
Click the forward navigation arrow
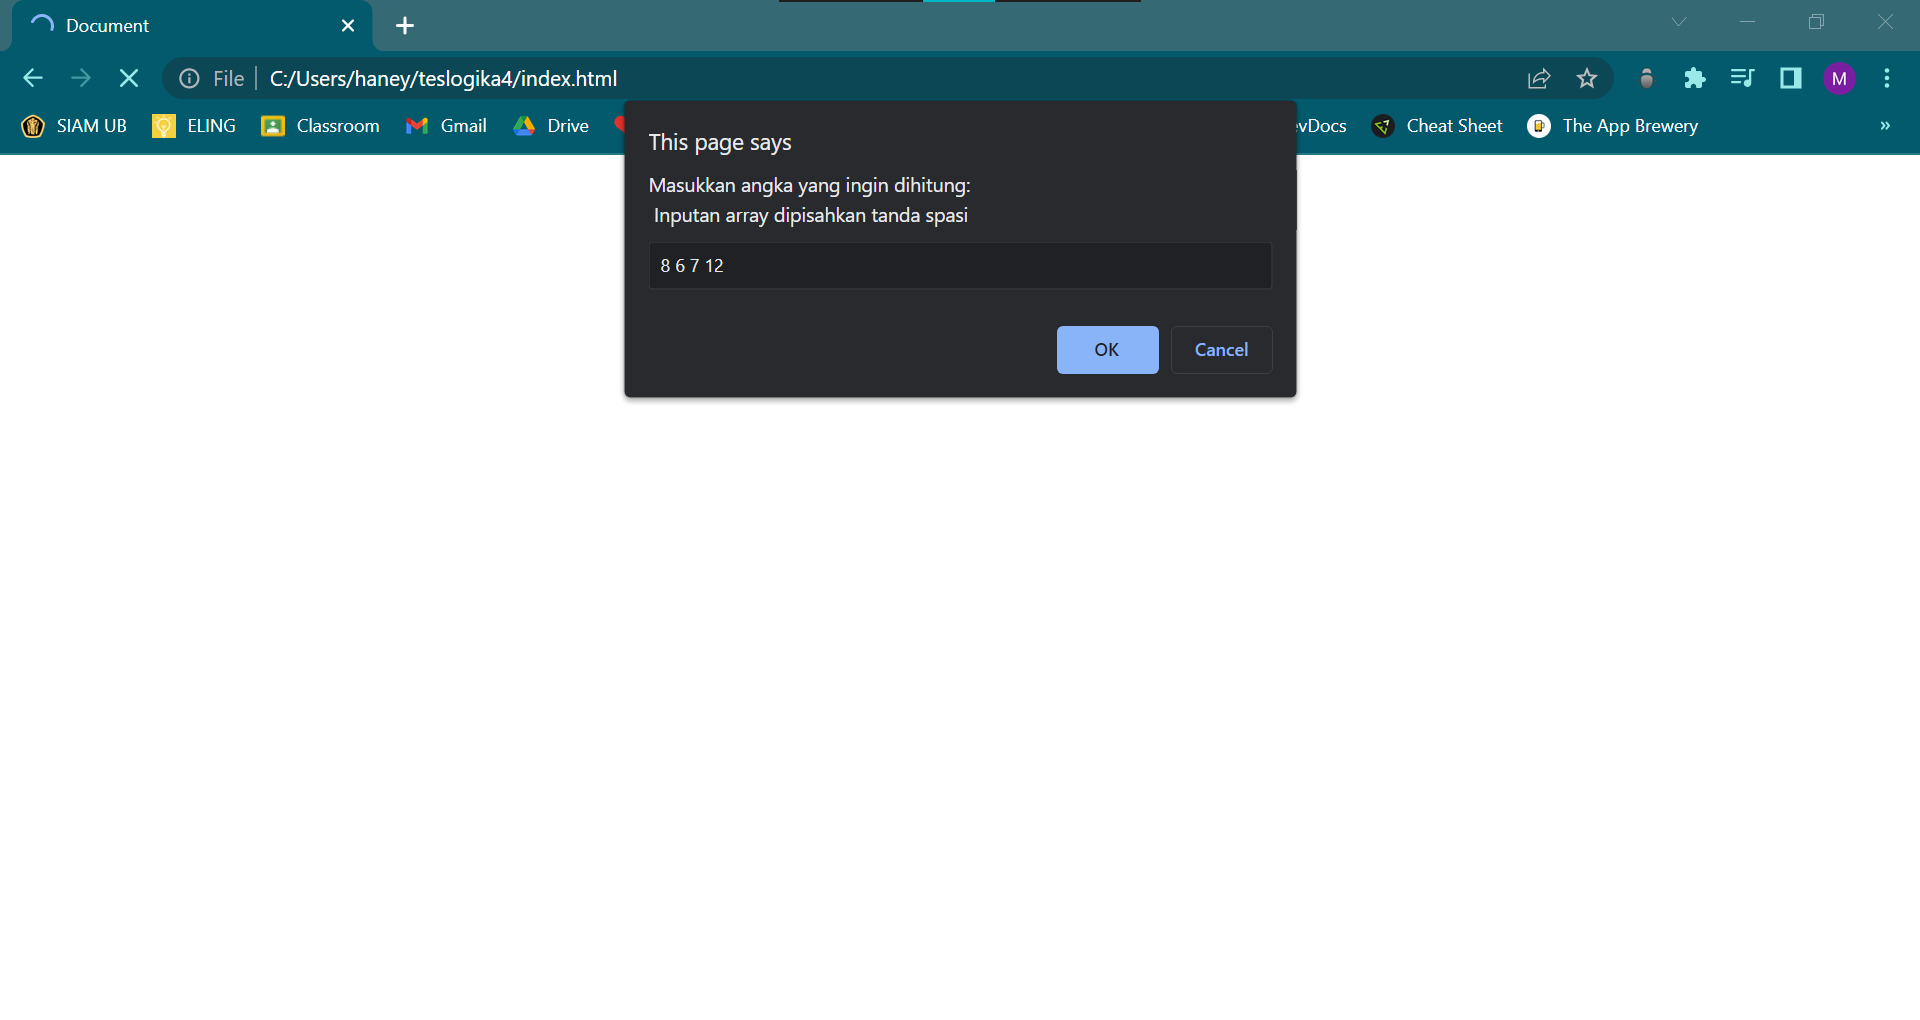[81, 78]
